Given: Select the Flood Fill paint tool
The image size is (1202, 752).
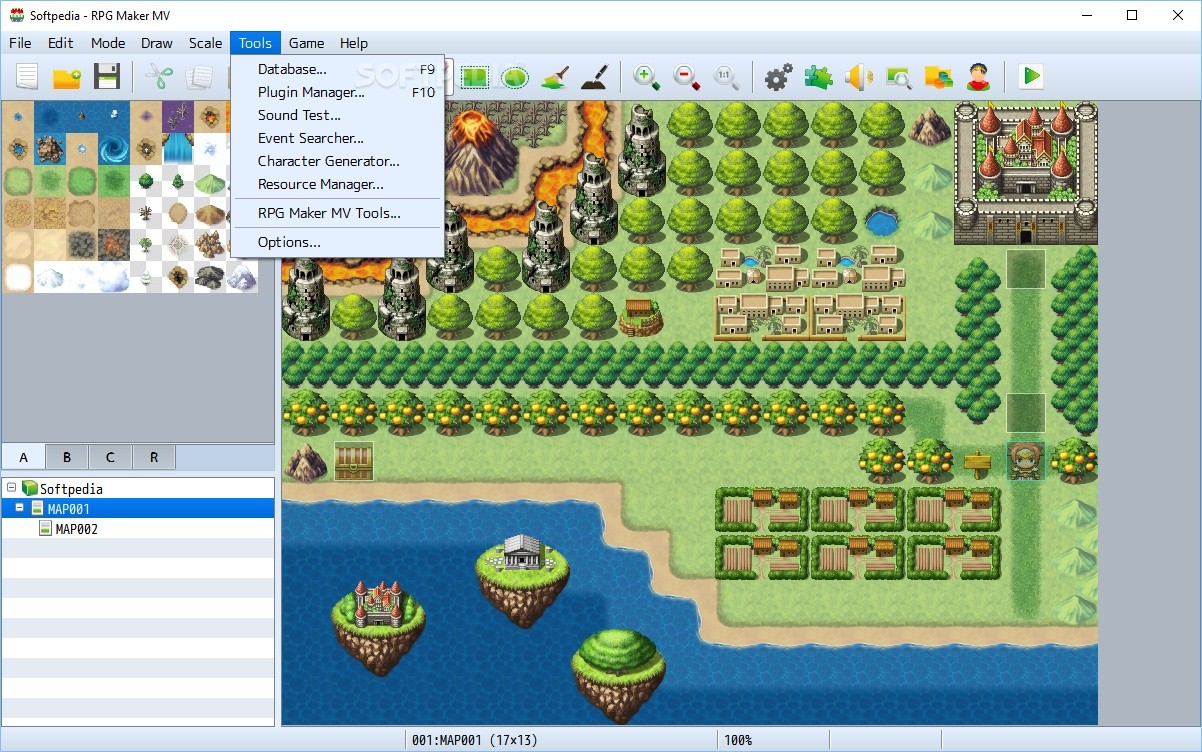Looking at the screenshot, I should (555, 77).
